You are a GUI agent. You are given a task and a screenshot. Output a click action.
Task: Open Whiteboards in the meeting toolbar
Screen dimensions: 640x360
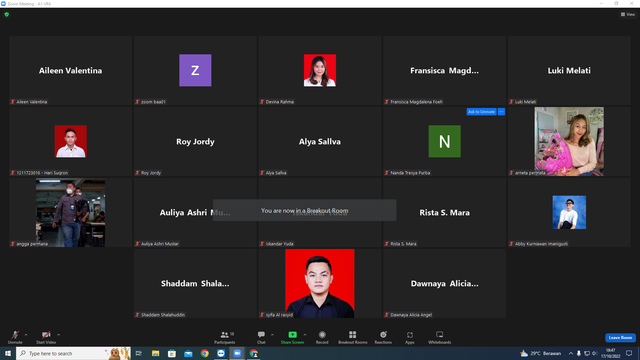440,337
